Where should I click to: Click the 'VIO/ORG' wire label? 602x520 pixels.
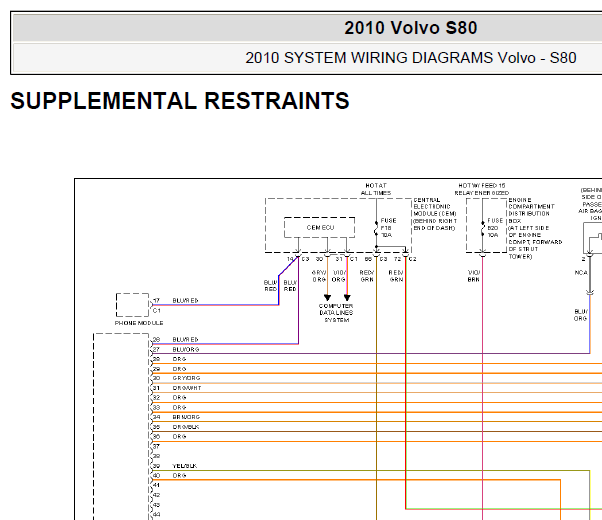[339, 276]
